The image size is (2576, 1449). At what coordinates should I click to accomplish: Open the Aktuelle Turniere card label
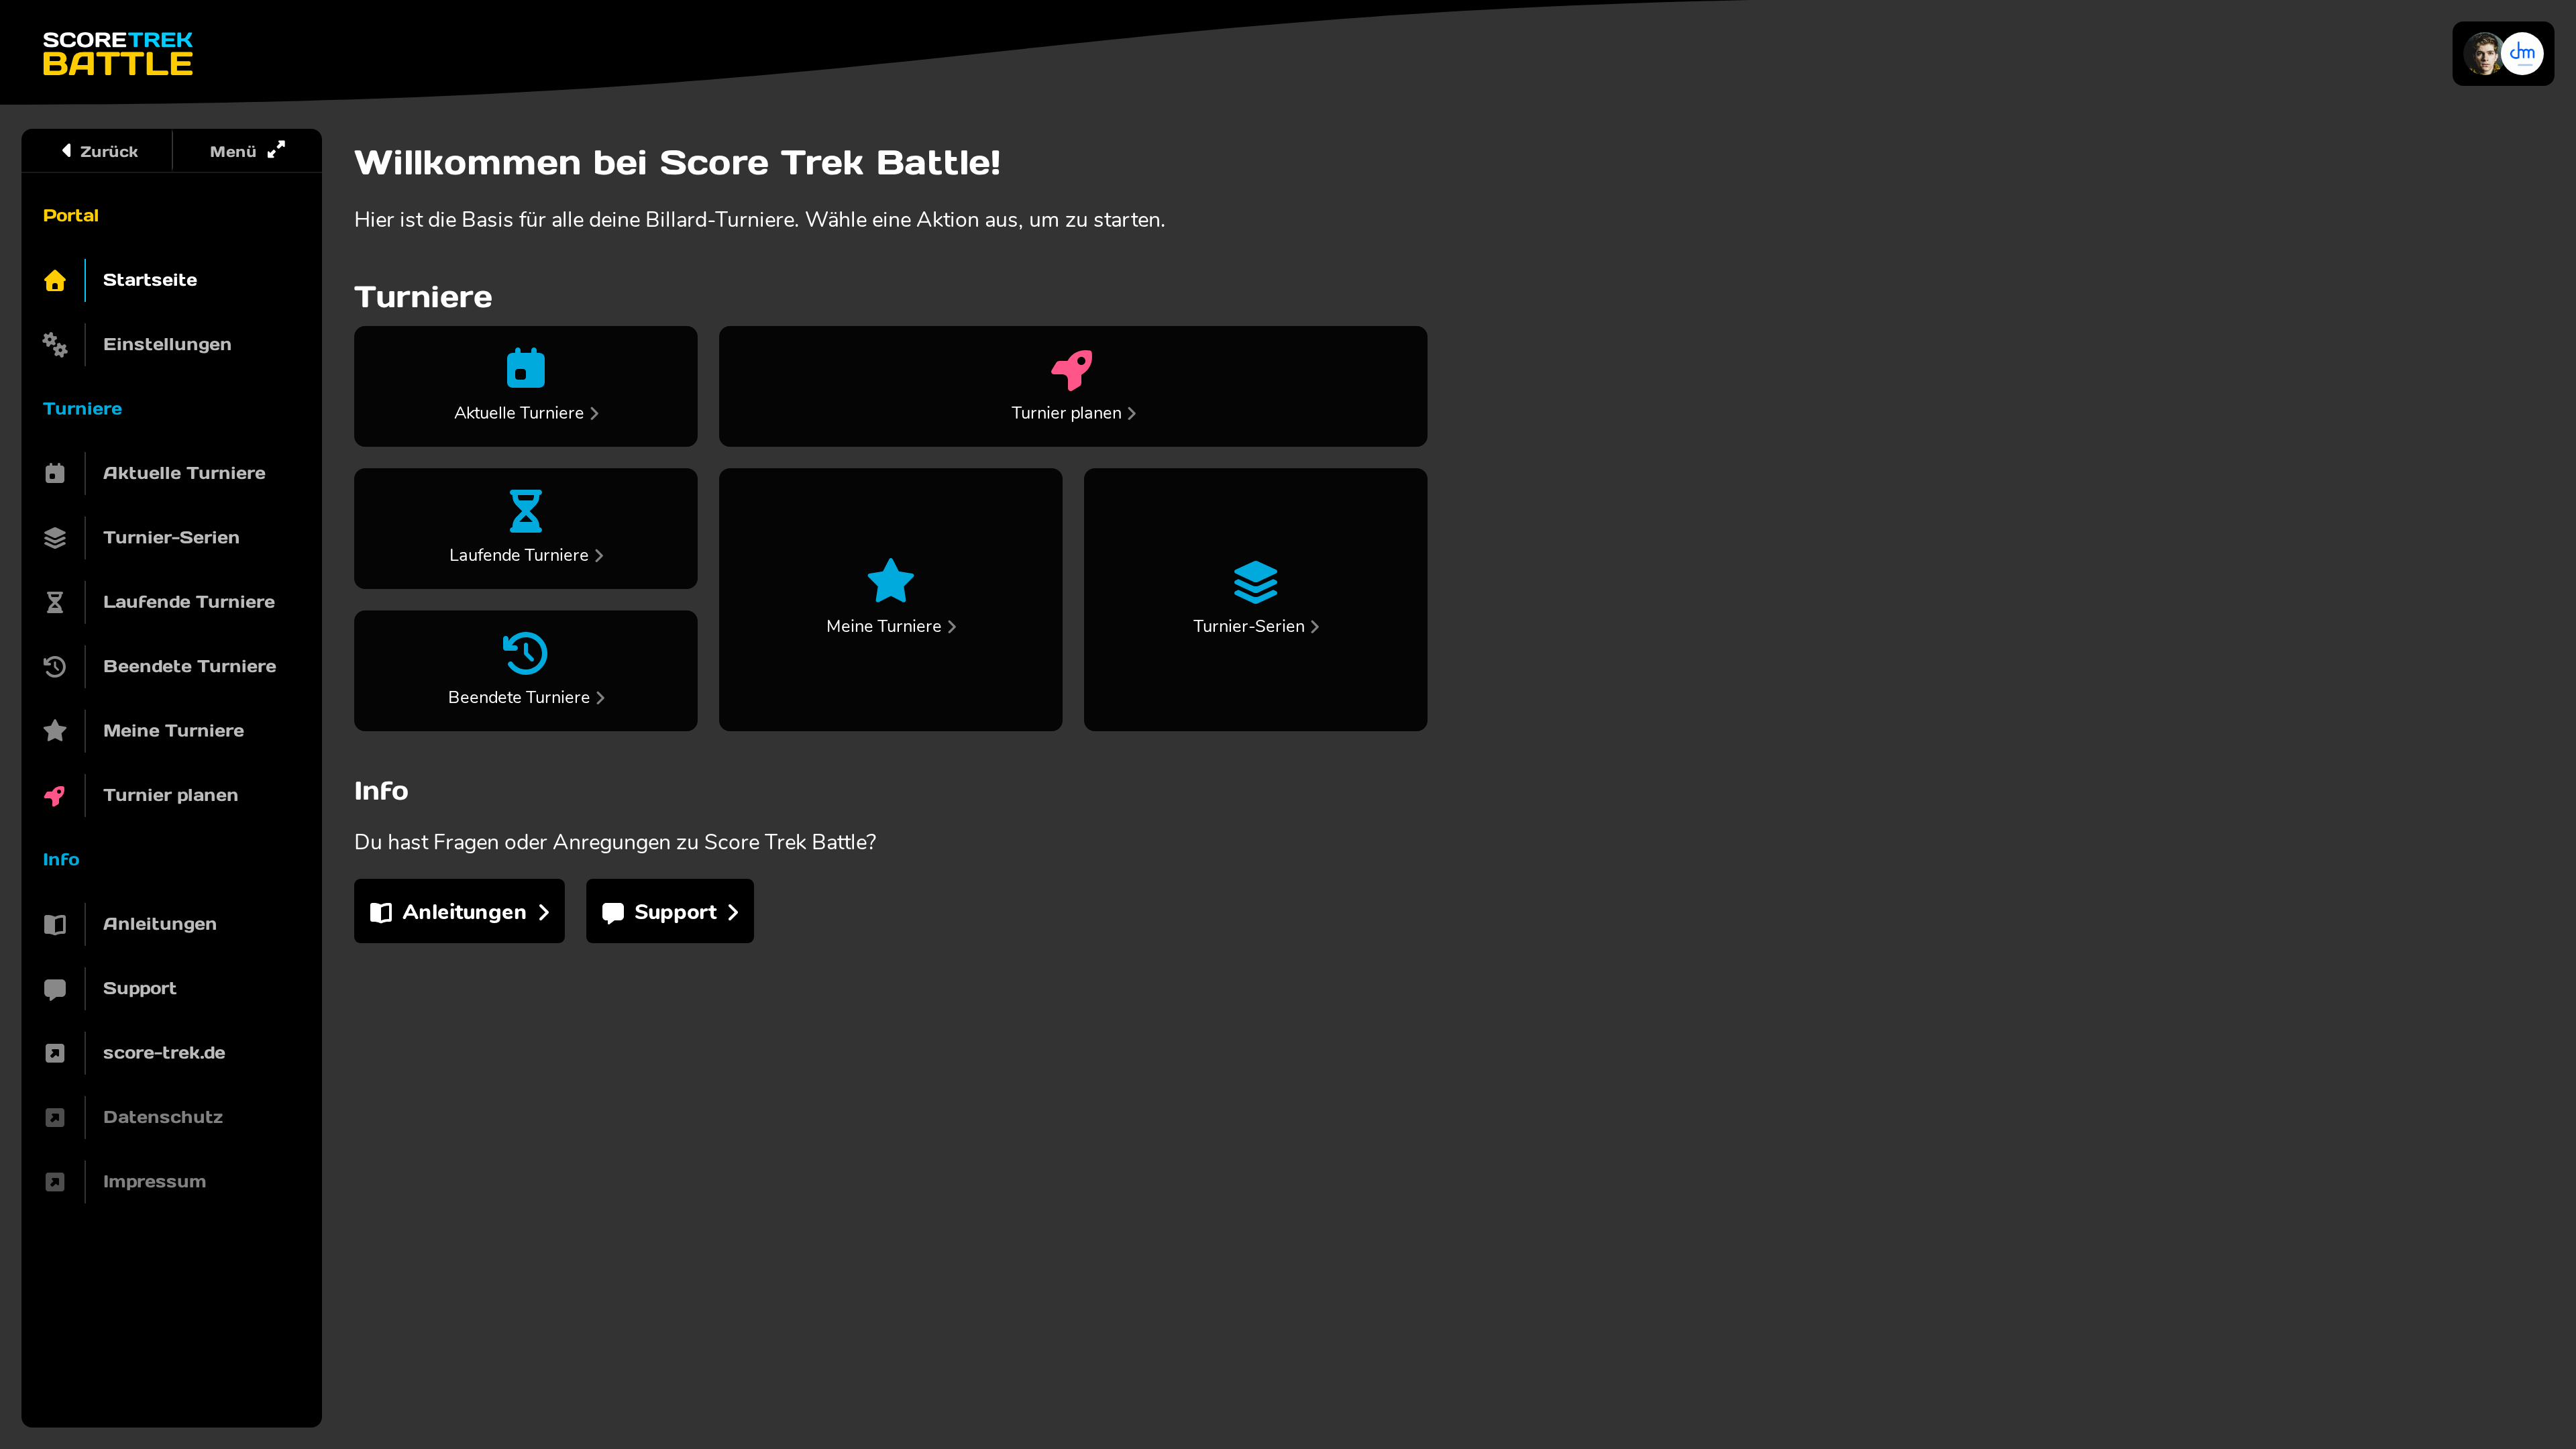click(518, 413)
